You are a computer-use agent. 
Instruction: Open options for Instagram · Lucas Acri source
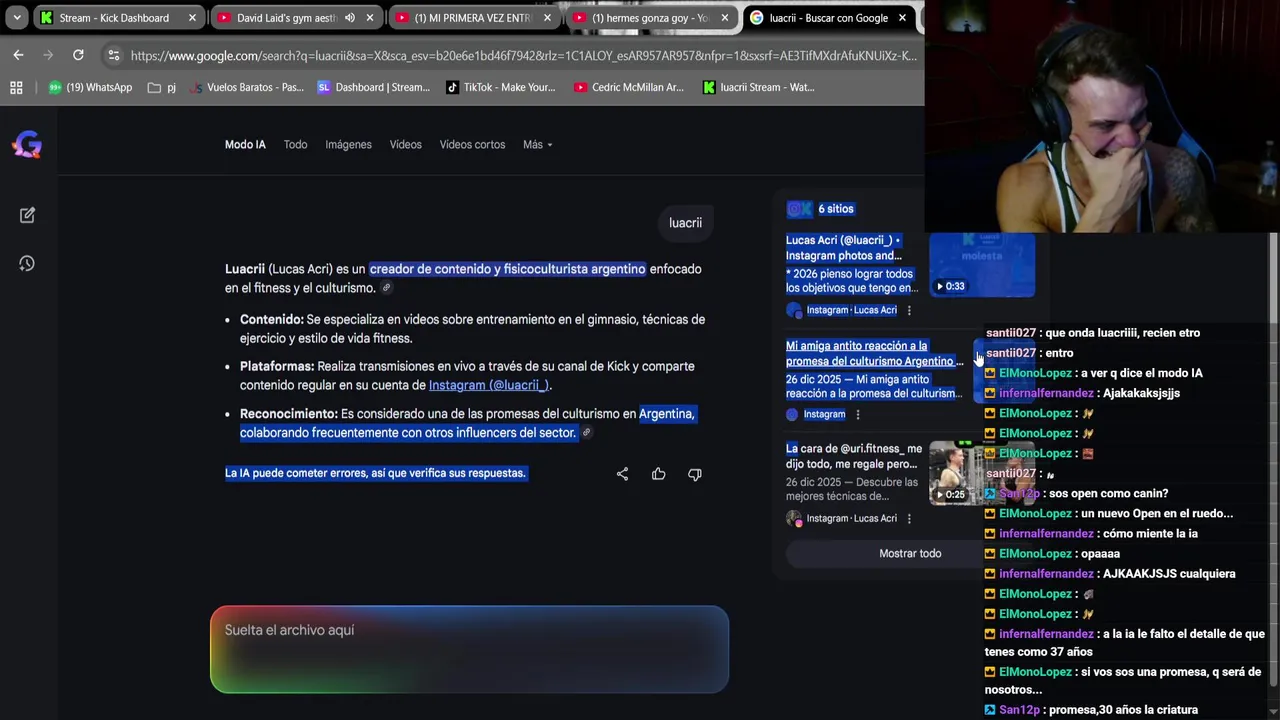pos(909,310)
